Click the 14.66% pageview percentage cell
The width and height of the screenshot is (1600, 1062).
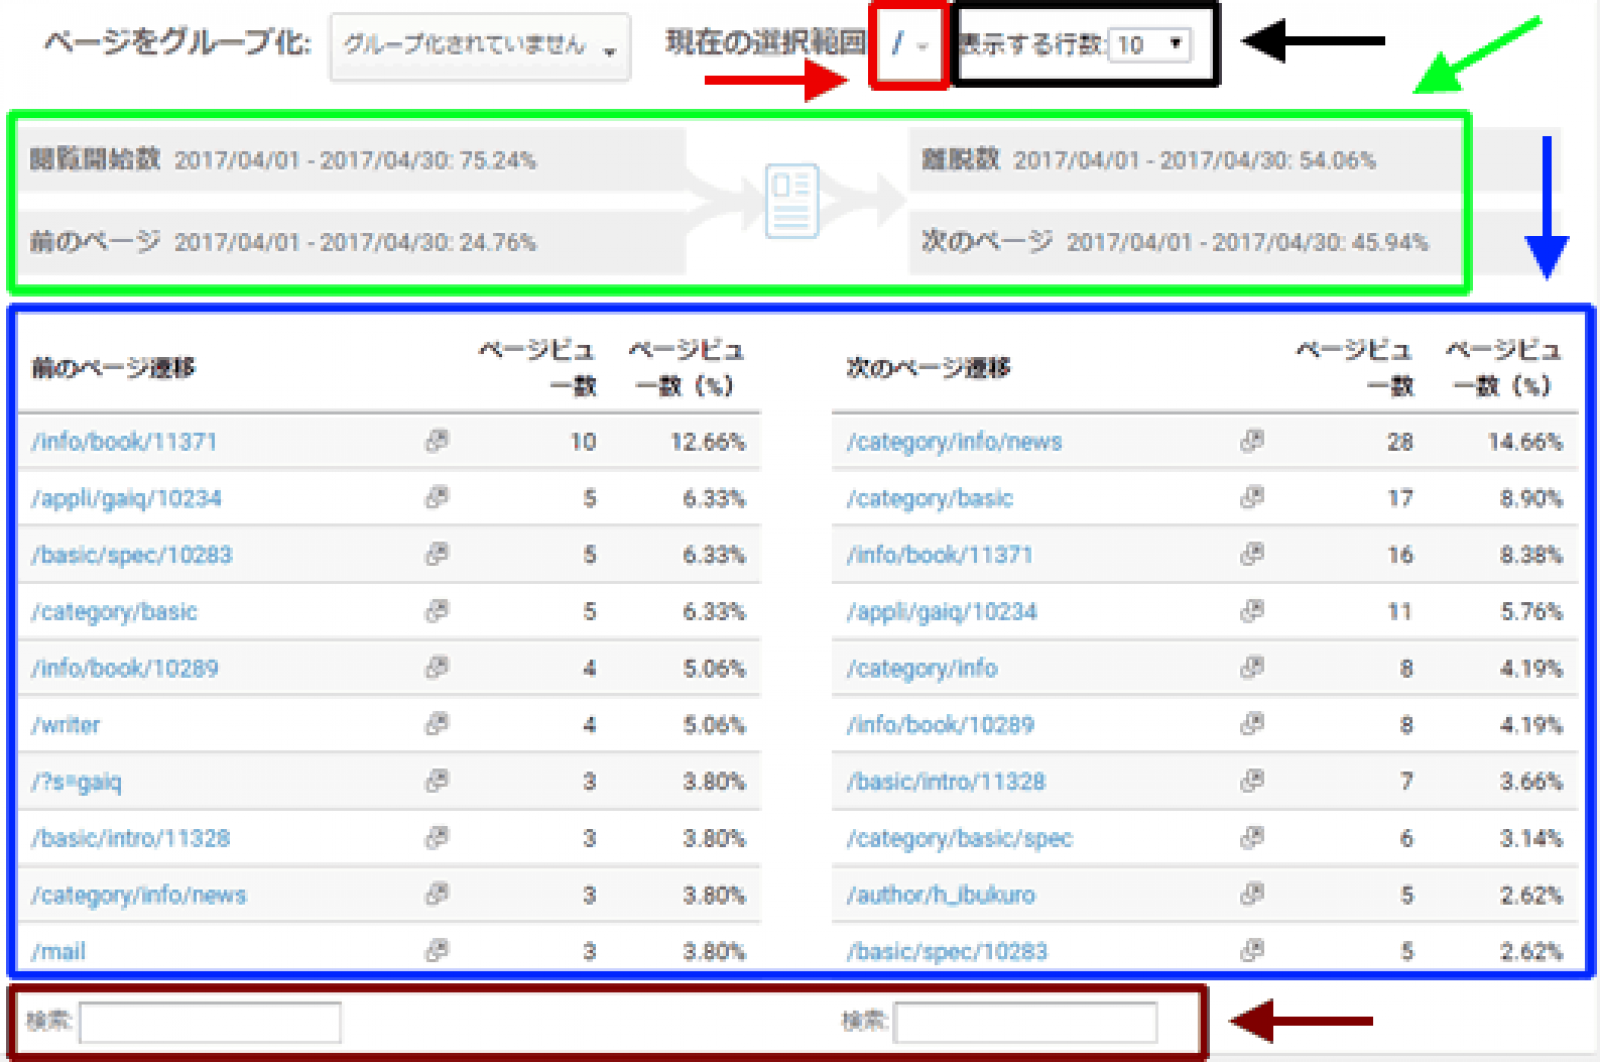coord(1524,442)
